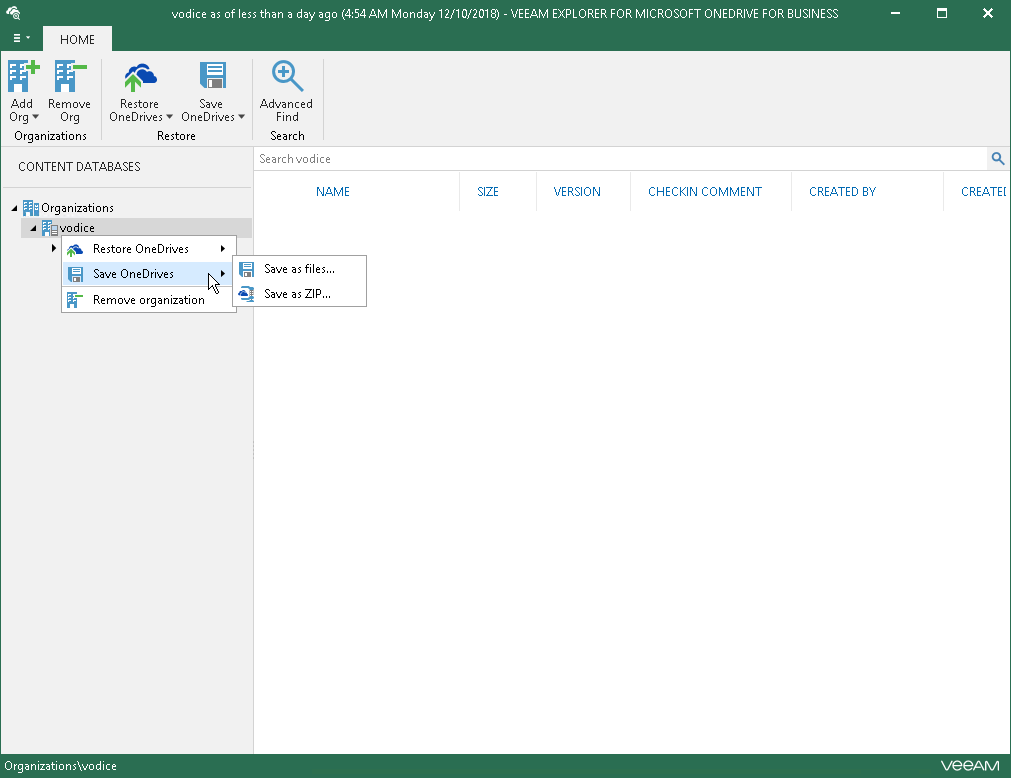
Task: Open the Add Org dropdown arrow
Action: (35, 117)
